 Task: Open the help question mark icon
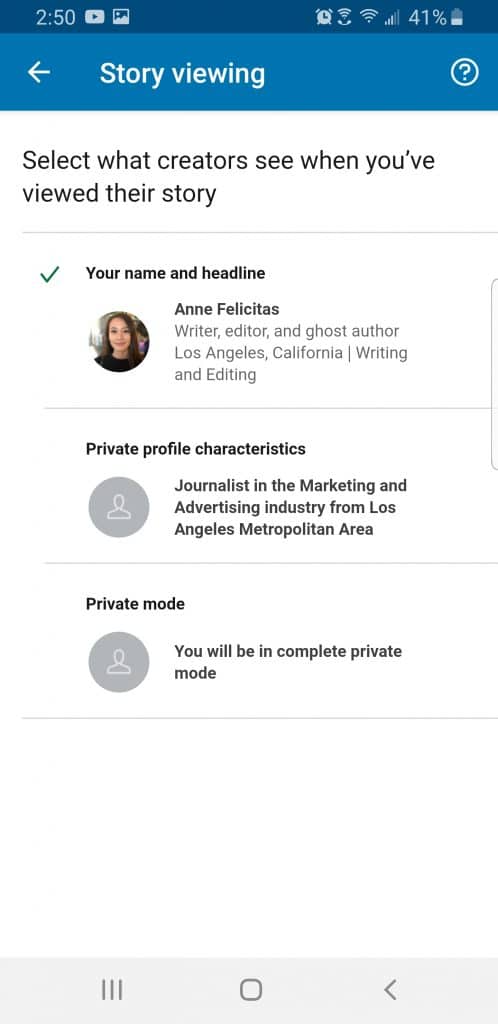coord(465,72)
